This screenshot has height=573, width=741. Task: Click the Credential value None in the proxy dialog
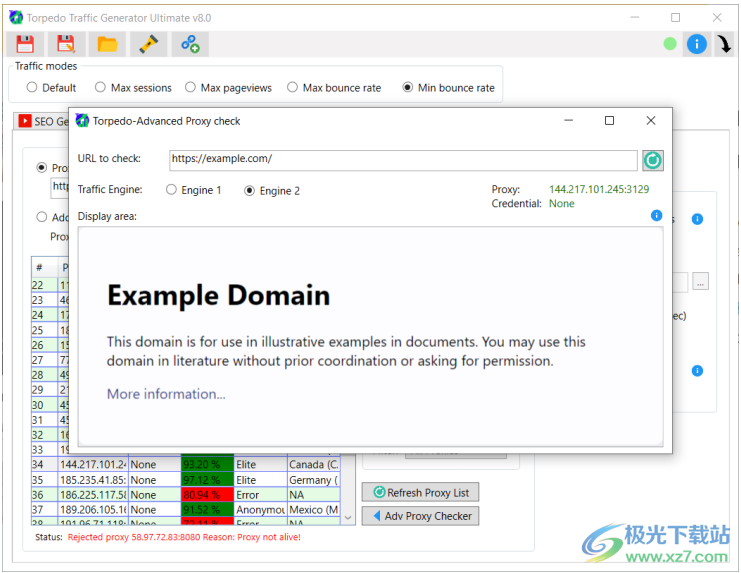[561, 204]
